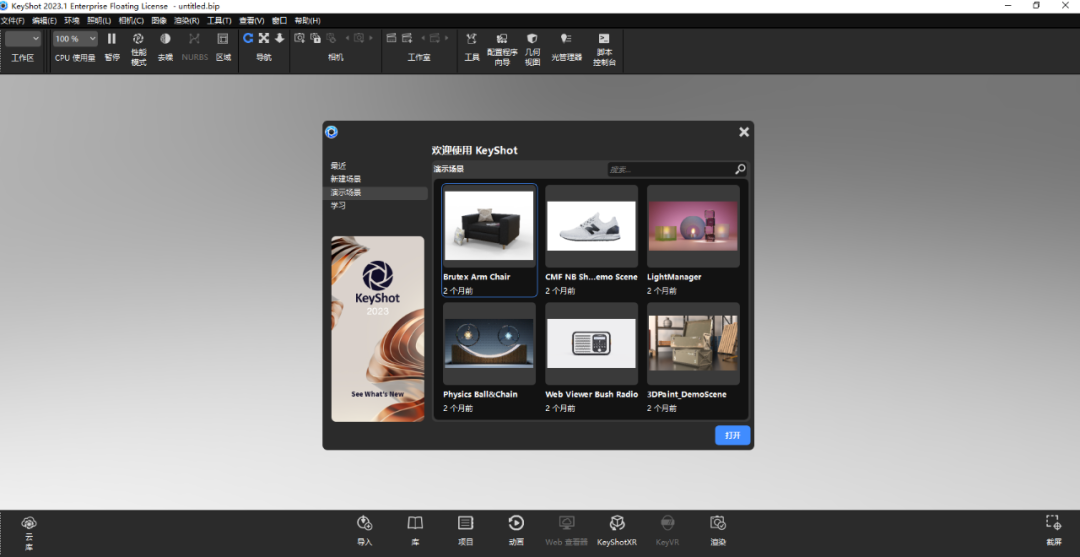Expand the 工作区 workspace dropdown
1080x557 pixels.
(22, 39)
